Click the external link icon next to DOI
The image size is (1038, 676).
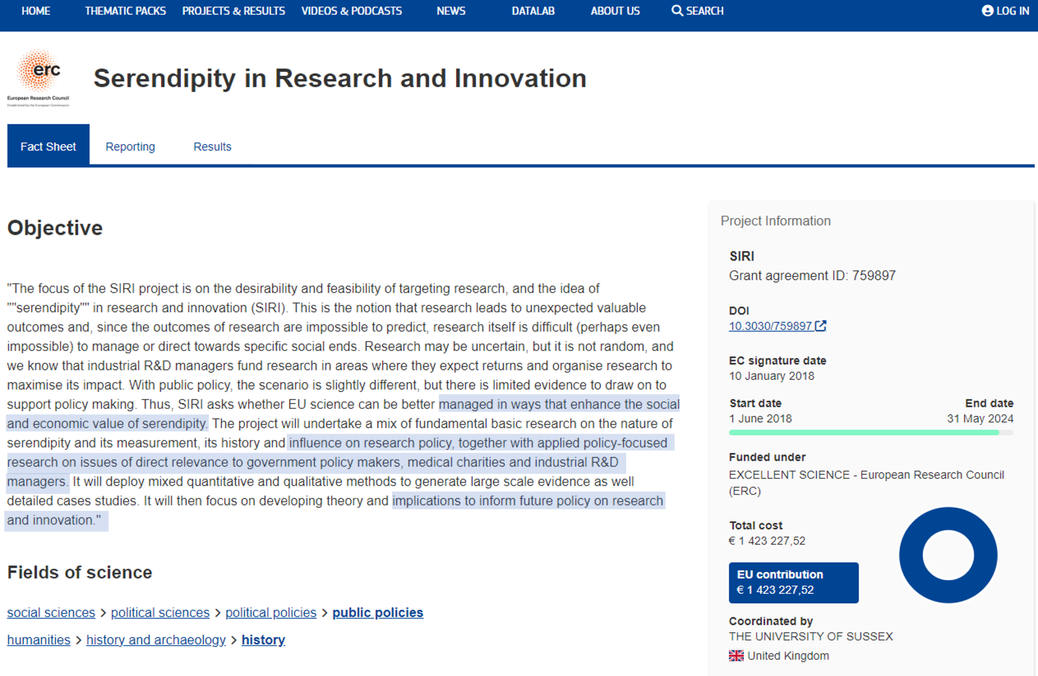tap(821, 326)
